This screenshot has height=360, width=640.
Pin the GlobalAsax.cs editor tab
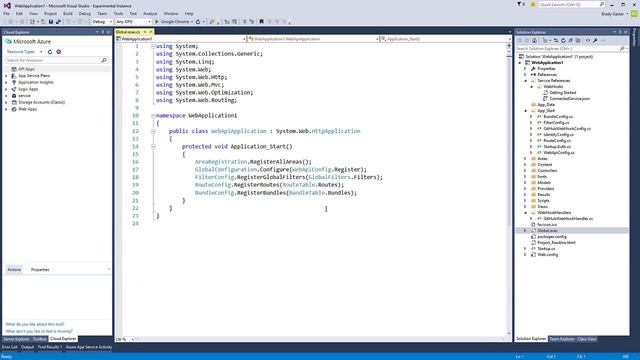click(145, 32)
